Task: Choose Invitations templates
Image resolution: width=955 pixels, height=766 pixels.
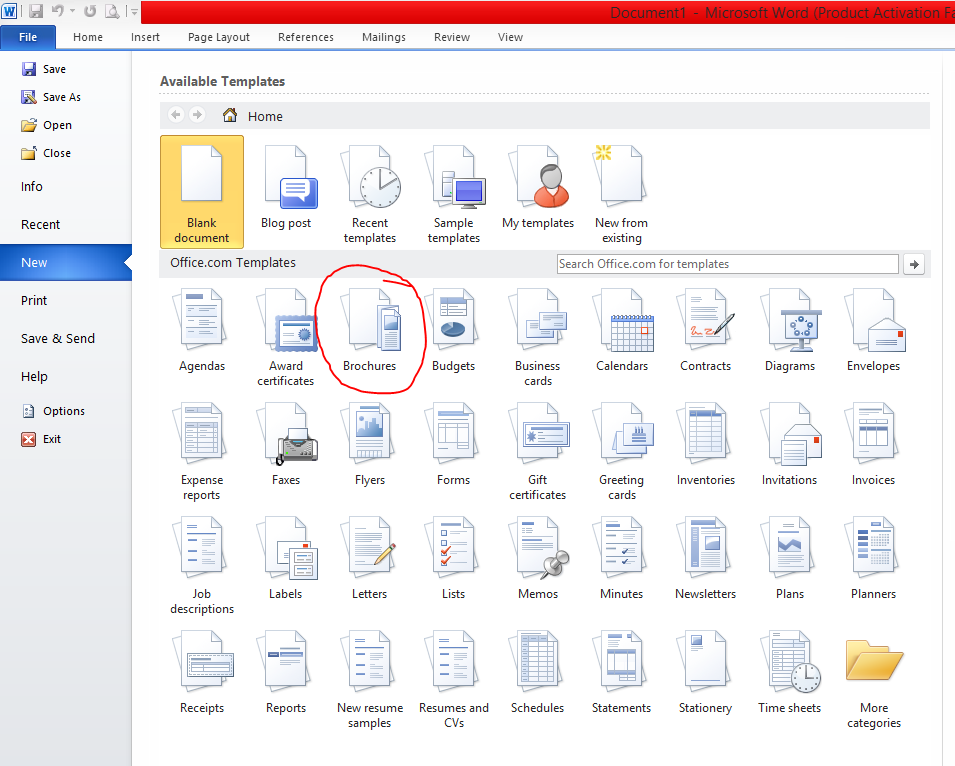Action: 789,444
